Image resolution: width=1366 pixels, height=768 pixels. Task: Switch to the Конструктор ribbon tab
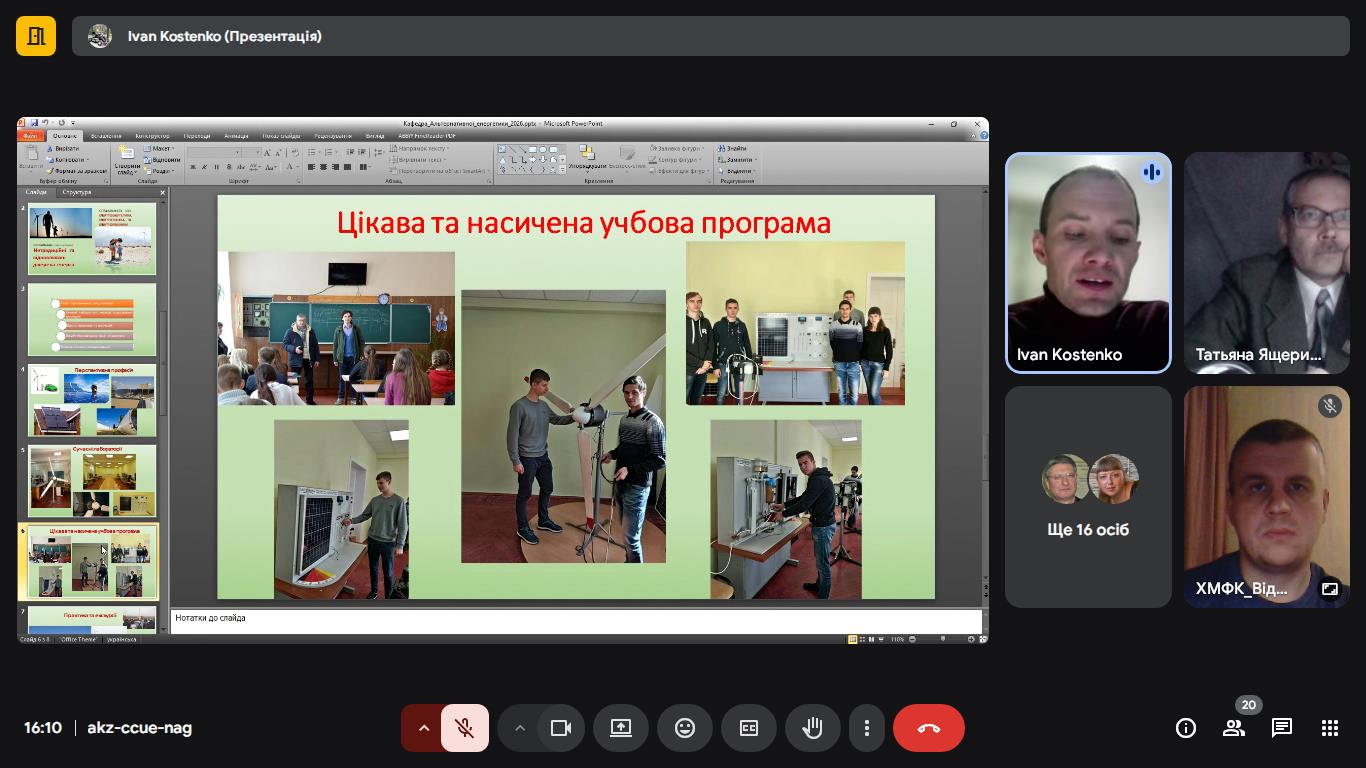(152, 136)
